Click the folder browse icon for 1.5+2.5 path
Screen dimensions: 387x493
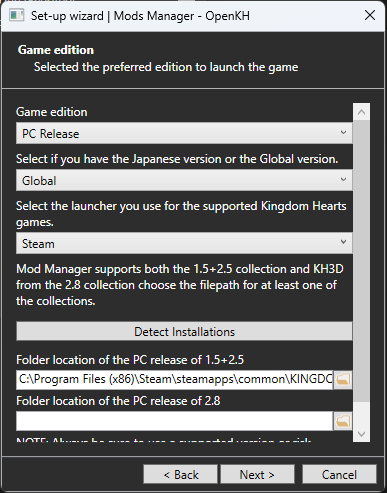[x=343, y=379]
